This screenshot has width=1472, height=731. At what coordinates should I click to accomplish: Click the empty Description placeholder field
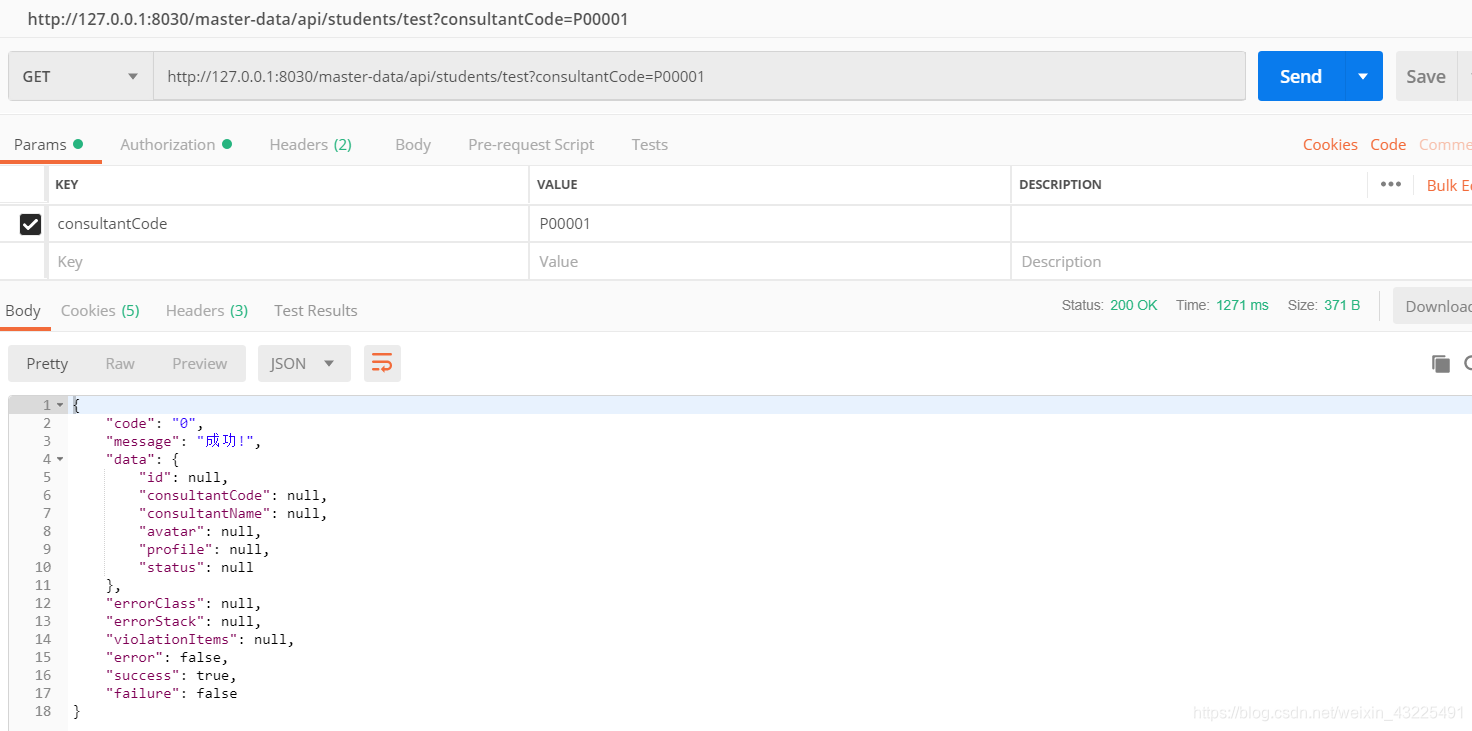[1241, 262]
